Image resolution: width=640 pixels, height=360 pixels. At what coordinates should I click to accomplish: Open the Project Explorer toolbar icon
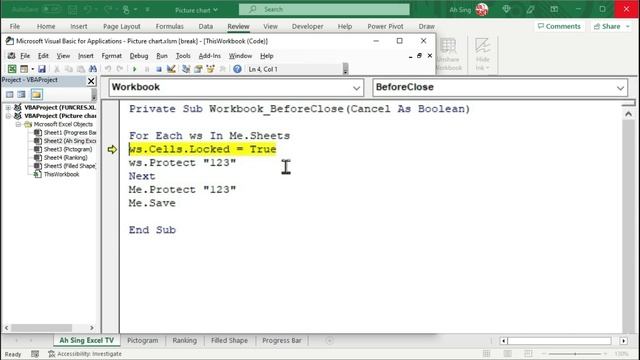point(186,69)
